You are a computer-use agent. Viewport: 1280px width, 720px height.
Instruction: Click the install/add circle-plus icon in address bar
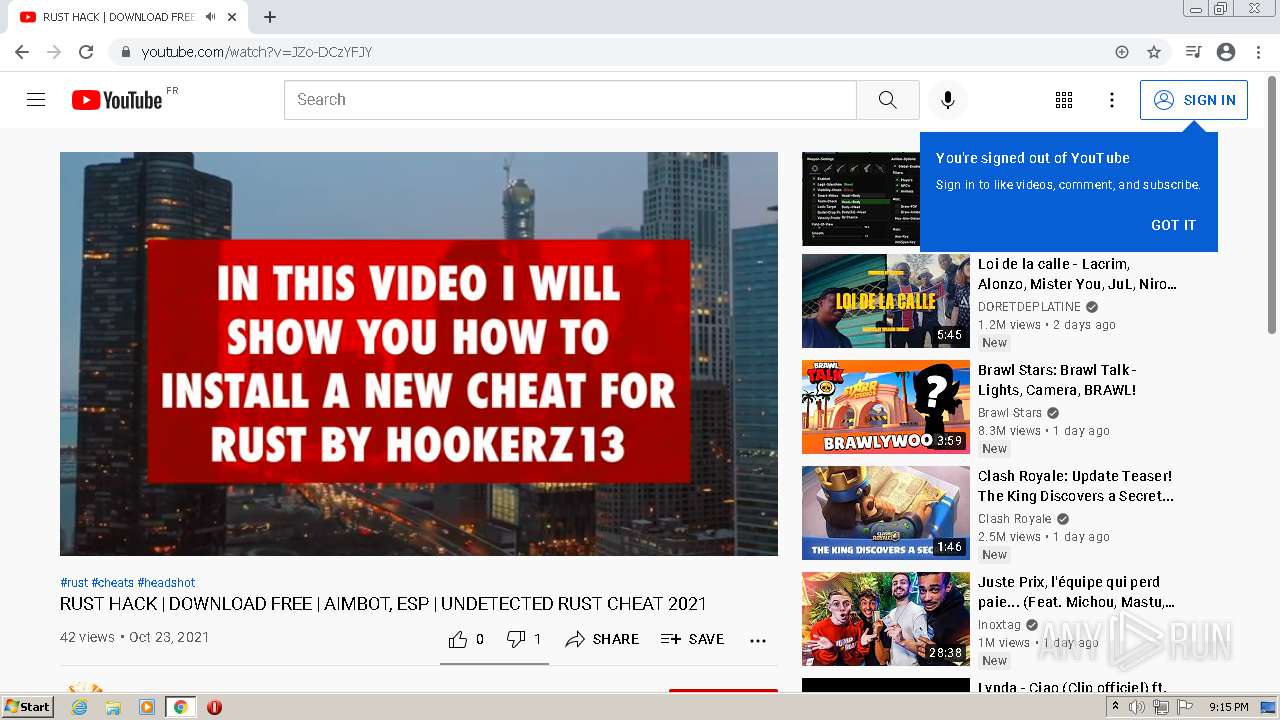pyautogui.click(x=1122, y=52)
